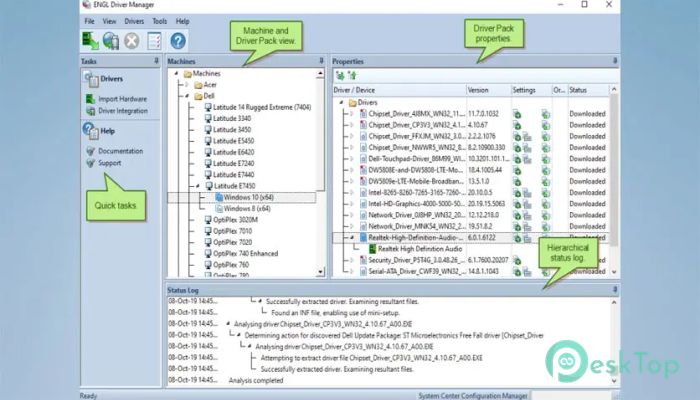Click the Import Hardware toolbar icon
The image size is (700, 400).
click(91, 41)
